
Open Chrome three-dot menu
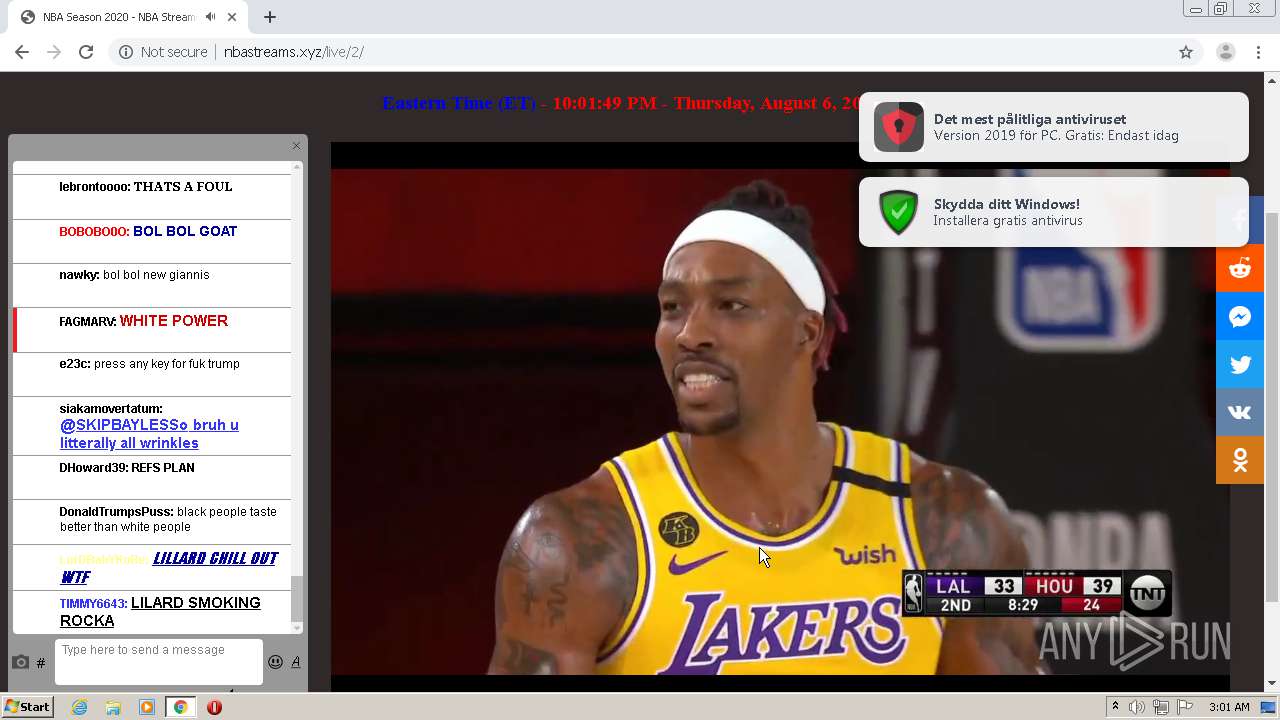pos(1258,52)
